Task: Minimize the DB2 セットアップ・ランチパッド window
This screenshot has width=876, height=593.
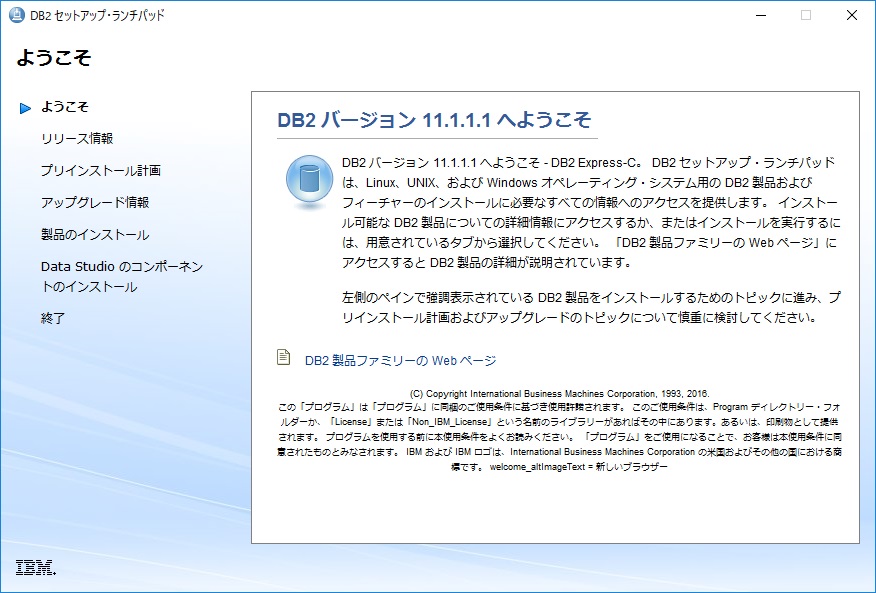Action: coord(760,15)
